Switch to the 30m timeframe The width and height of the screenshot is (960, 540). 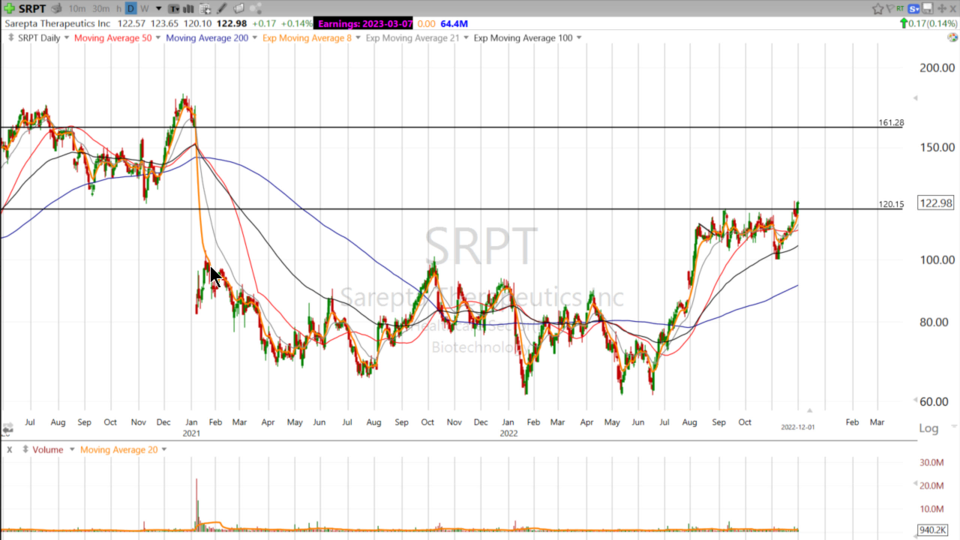coord(101,9)
